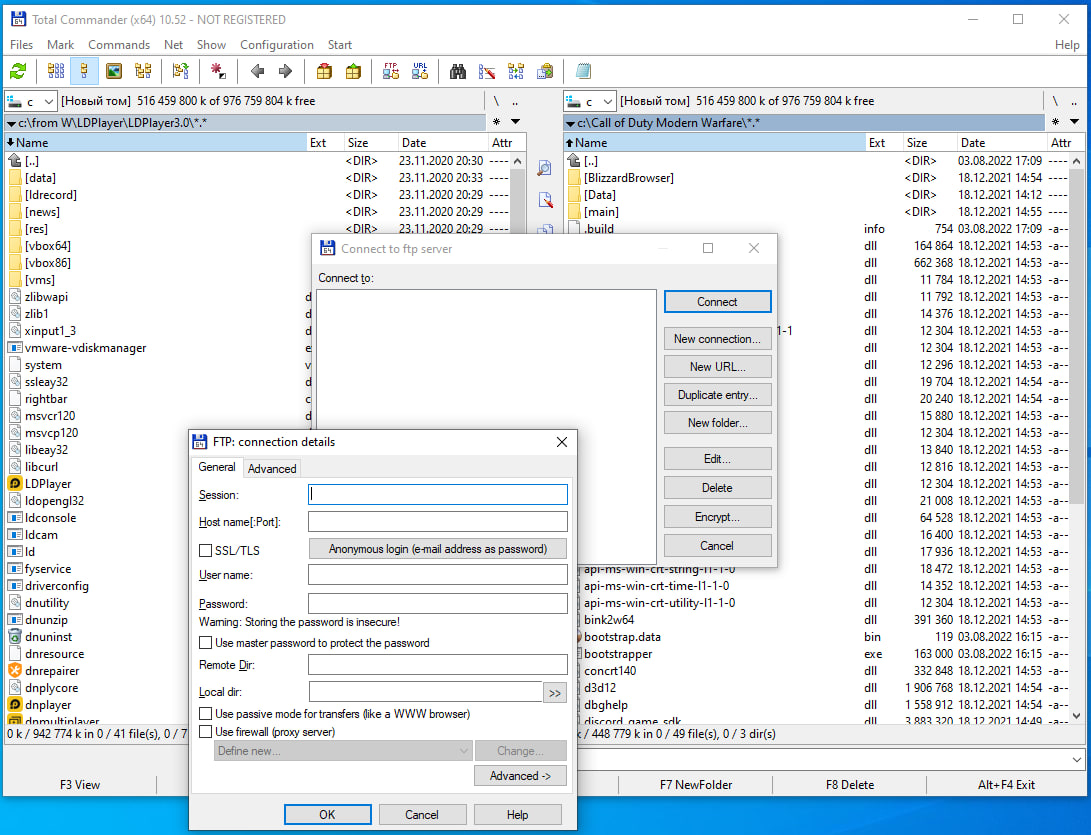Enable the SSL/TLS checkbox
The height and width of the screenshot is (835, 1091).
click(x=205, y=550)
